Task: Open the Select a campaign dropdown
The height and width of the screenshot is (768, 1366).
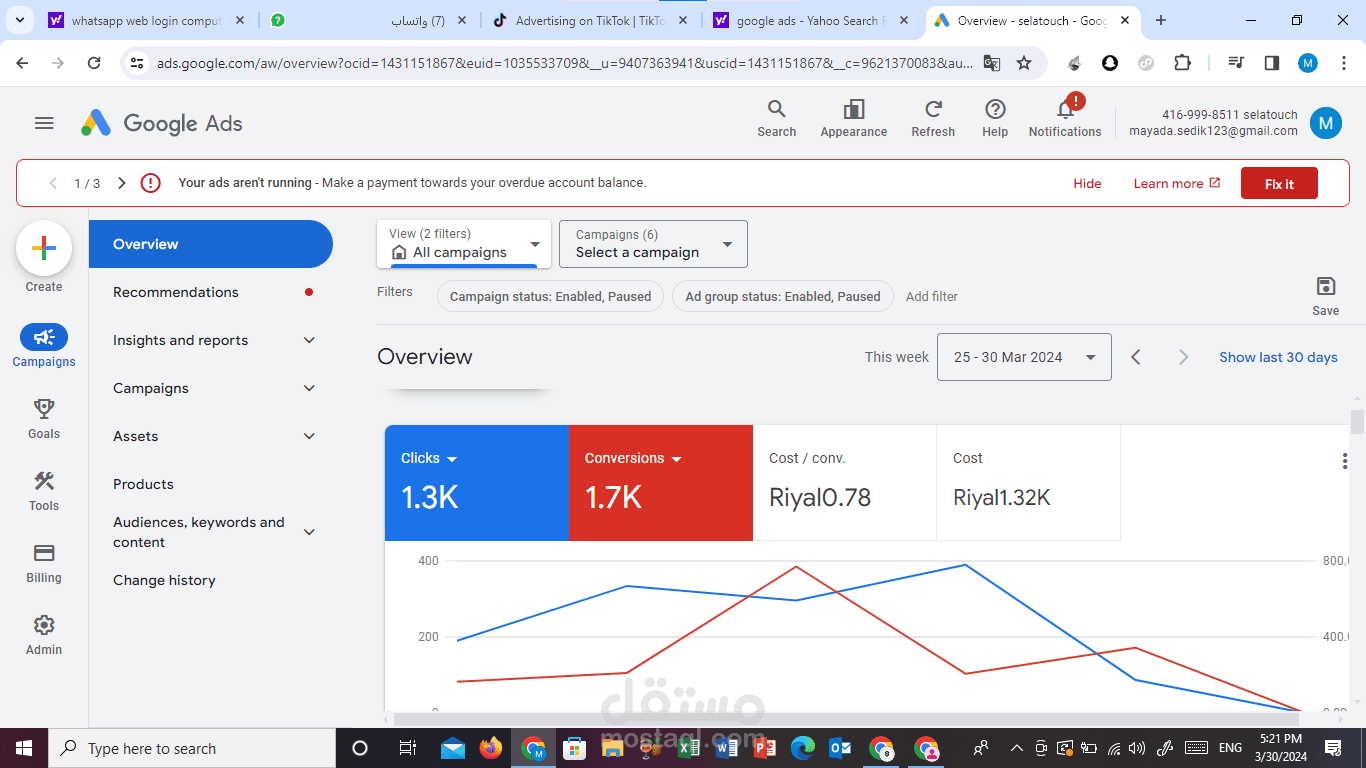Action: 653,244
